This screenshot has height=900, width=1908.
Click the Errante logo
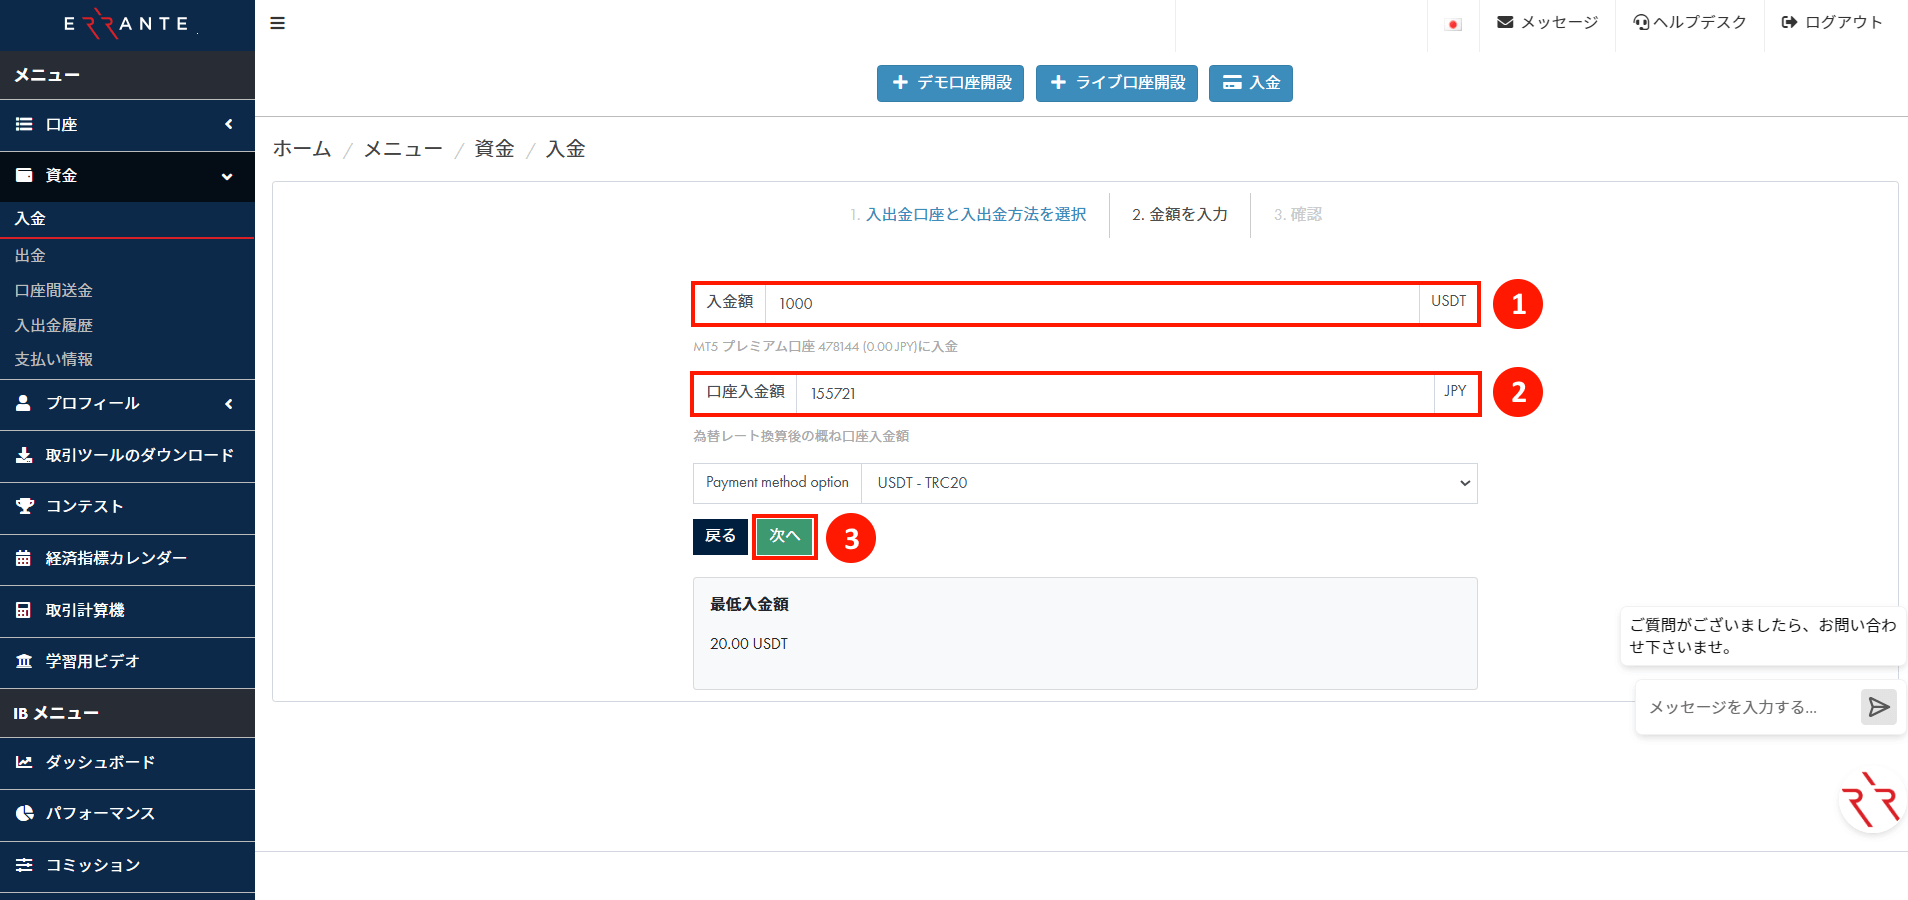pos(126,23)
